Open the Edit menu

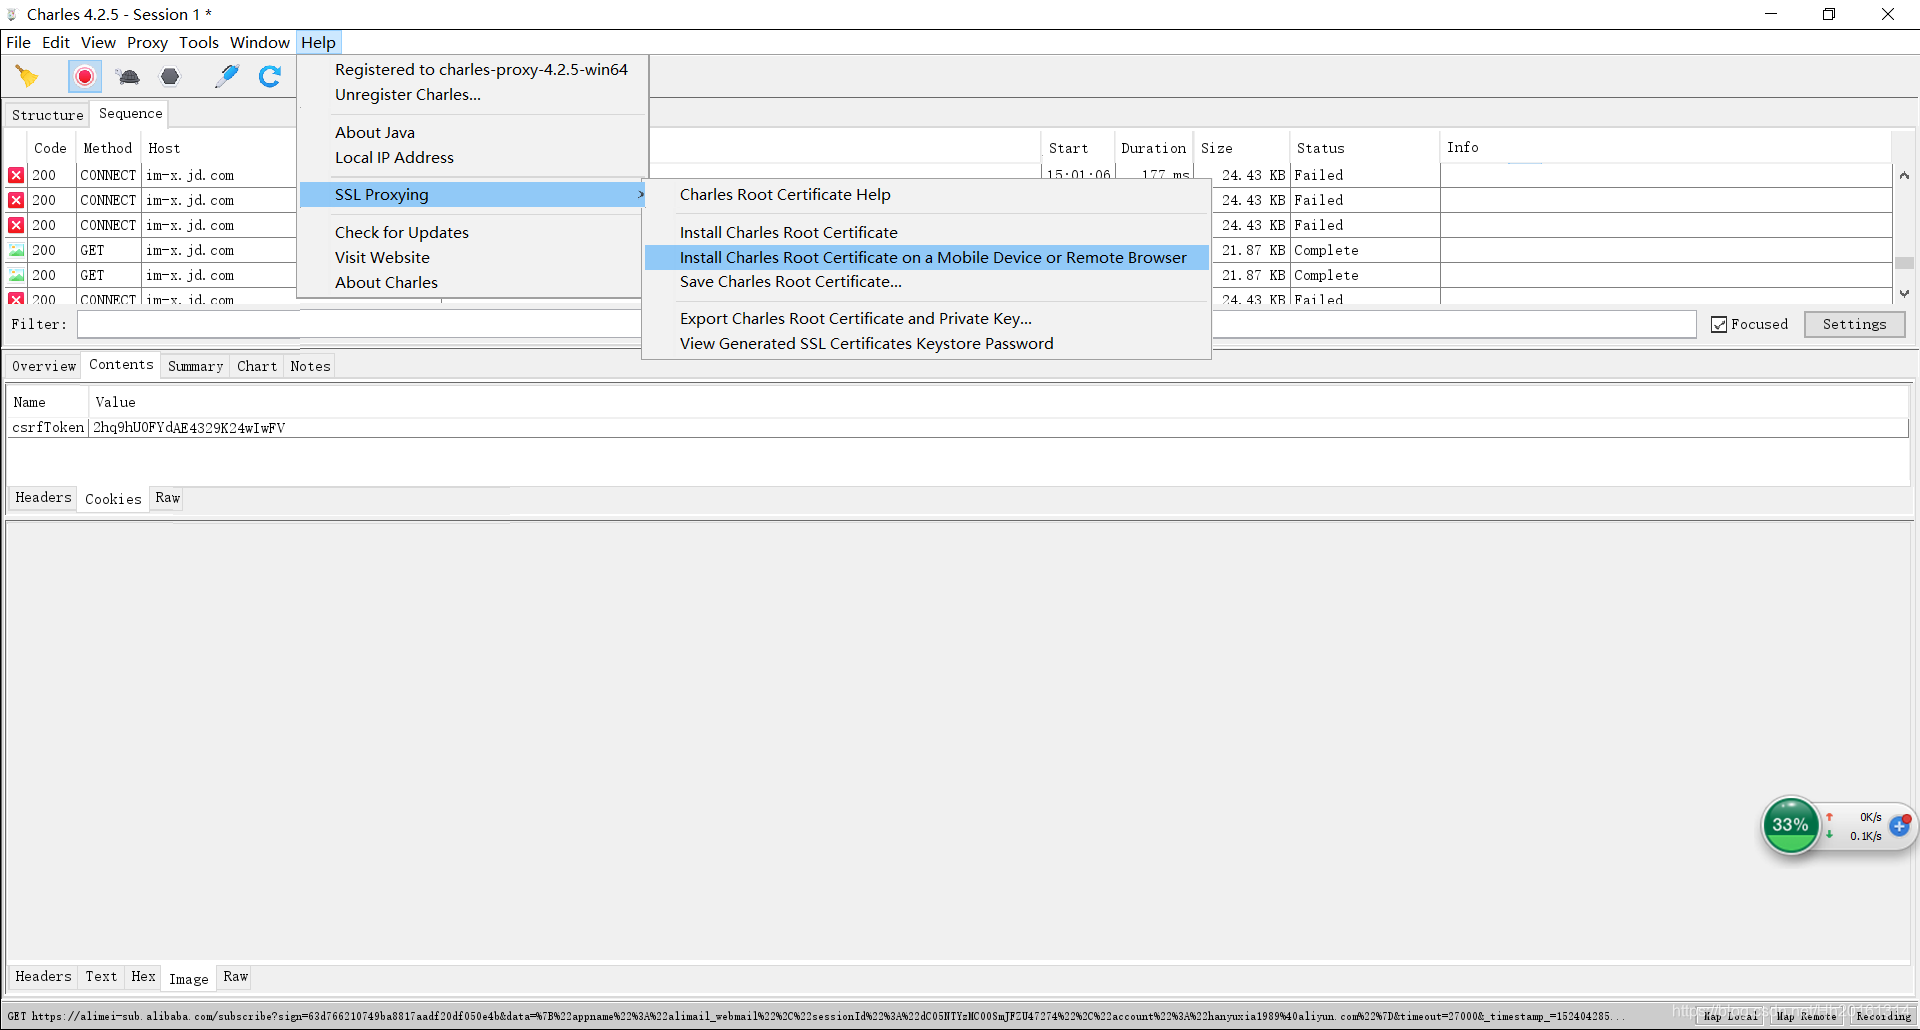[56, 42]
